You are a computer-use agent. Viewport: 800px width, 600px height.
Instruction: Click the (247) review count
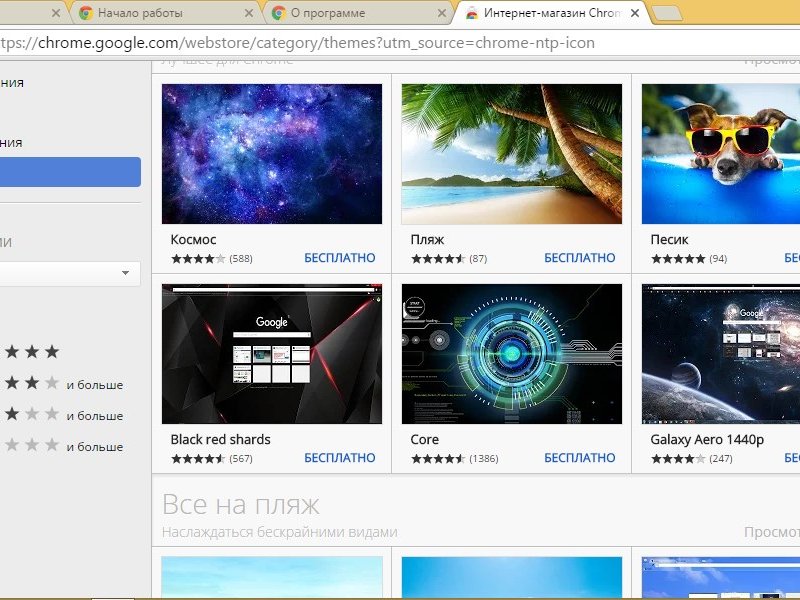point(721,459)
